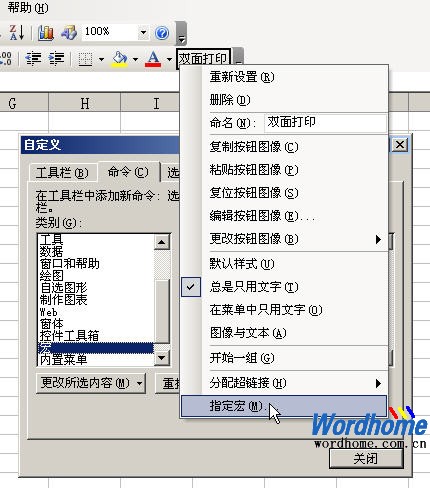Choose 默认样式(U) option
The height and width of the screenshot is (488, 430).
(285, 264)
